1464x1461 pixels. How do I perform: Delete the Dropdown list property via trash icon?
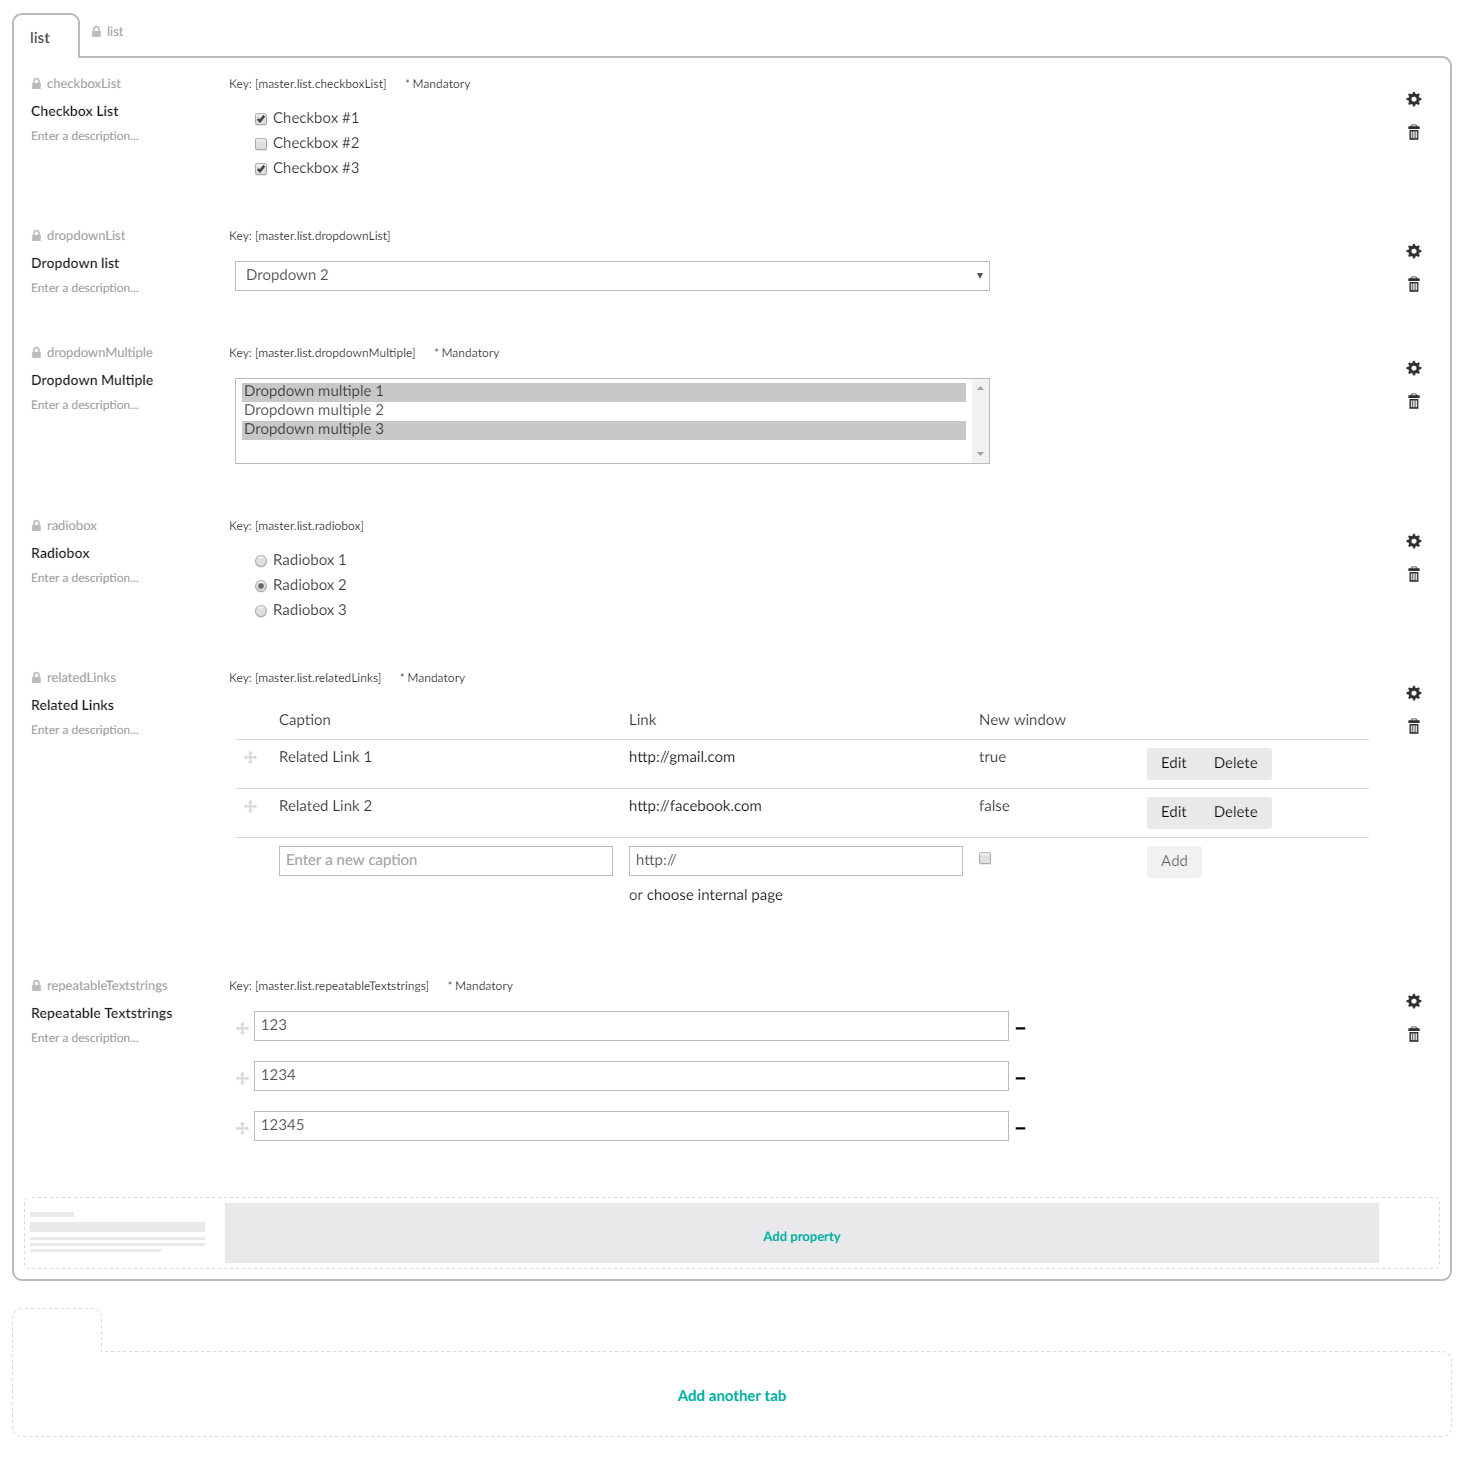tap(1413, 285)
